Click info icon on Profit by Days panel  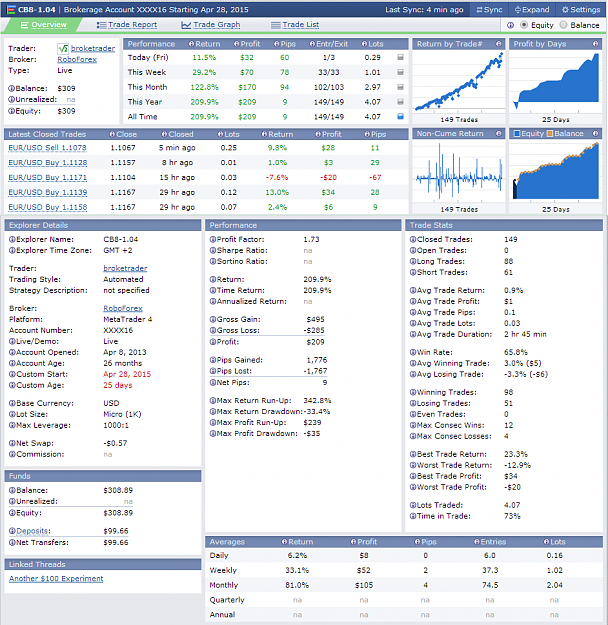(x=595, y=44)
